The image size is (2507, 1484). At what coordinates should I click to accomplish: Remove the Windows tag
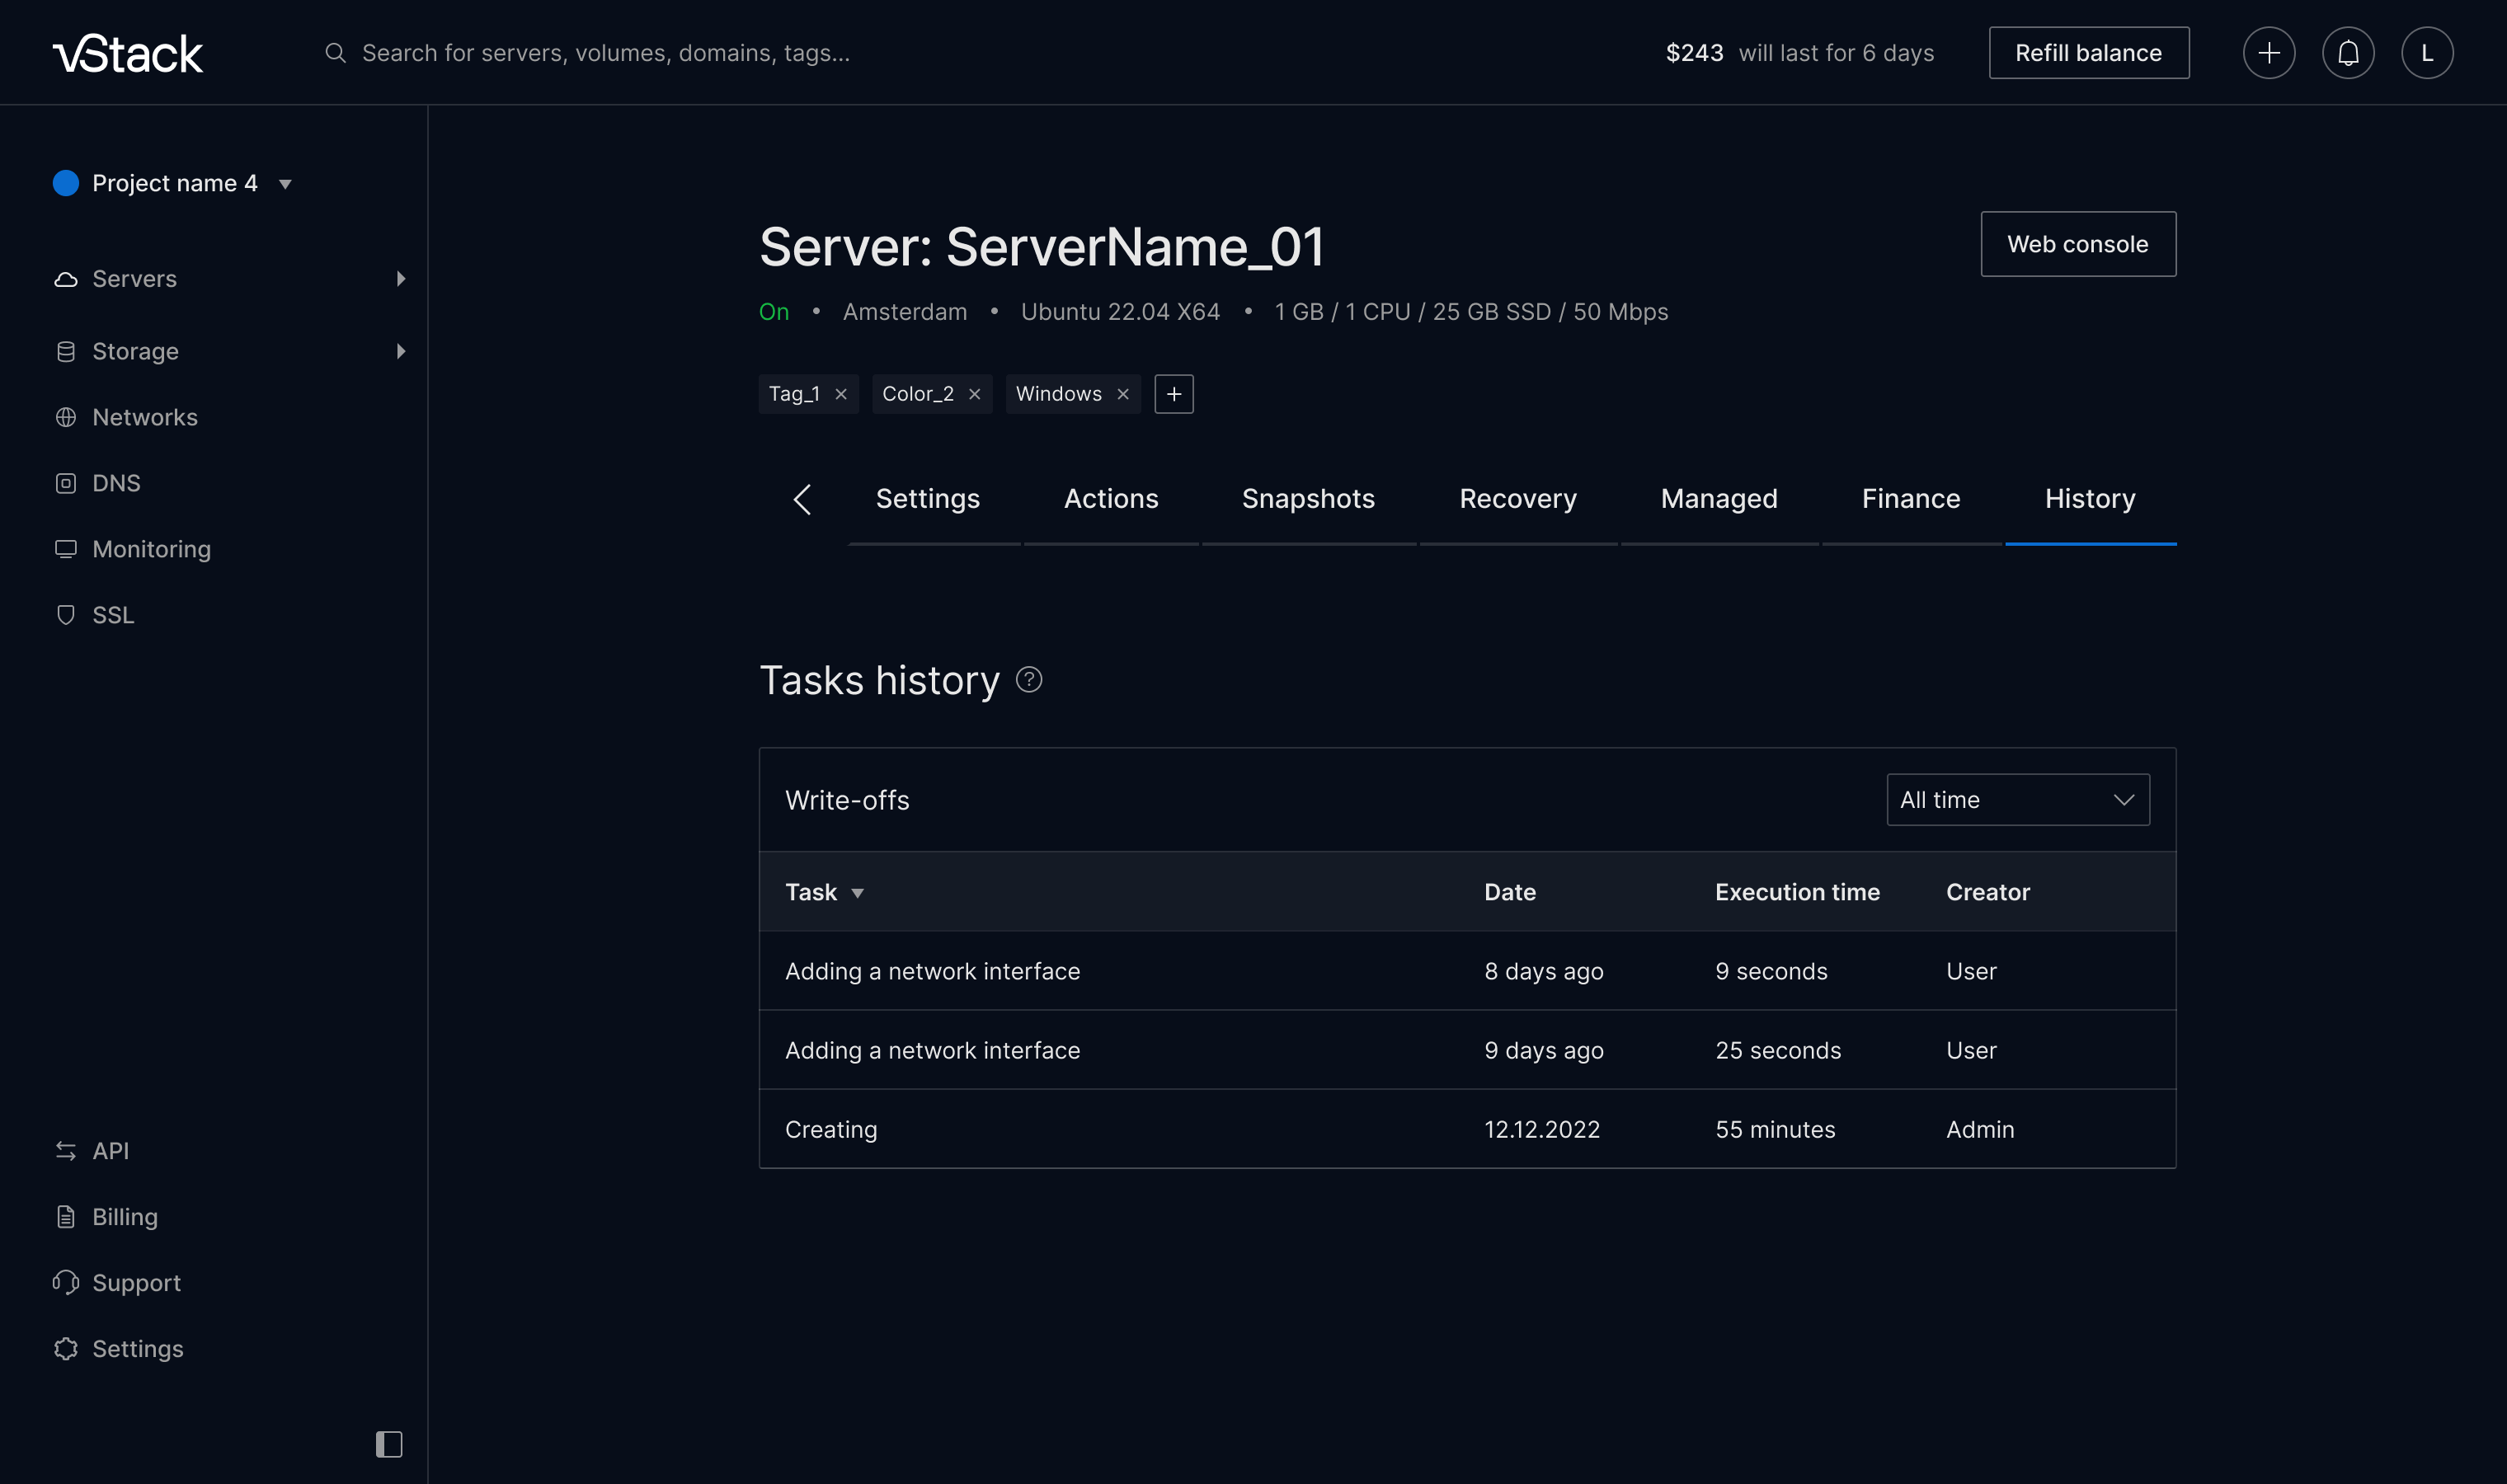[x=1123, y=394]
